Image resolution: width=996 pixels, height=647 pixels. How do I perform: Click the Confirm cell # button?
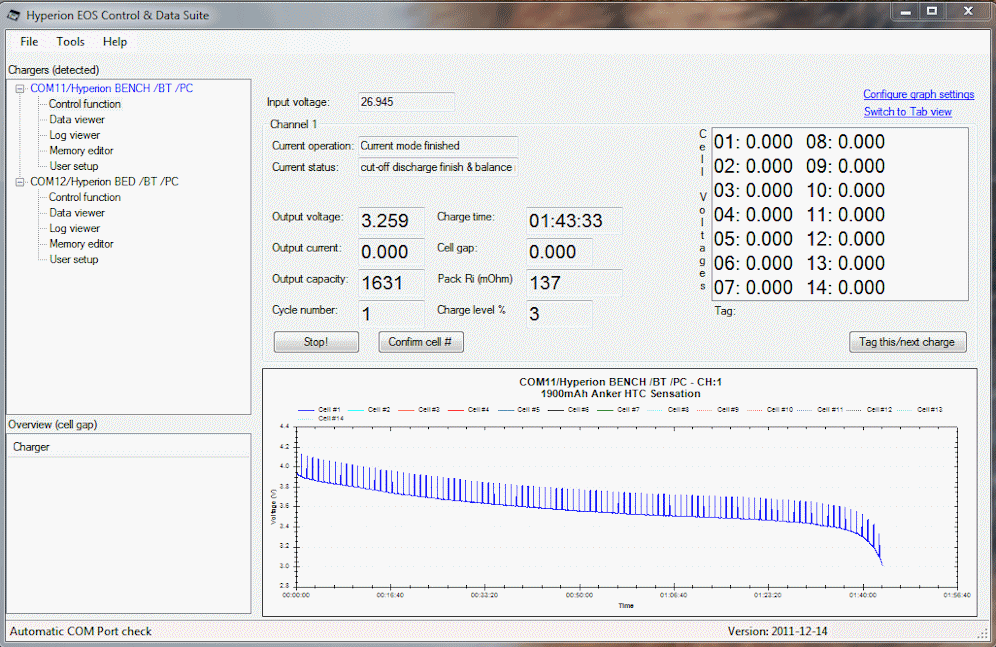tap(420, 342)
